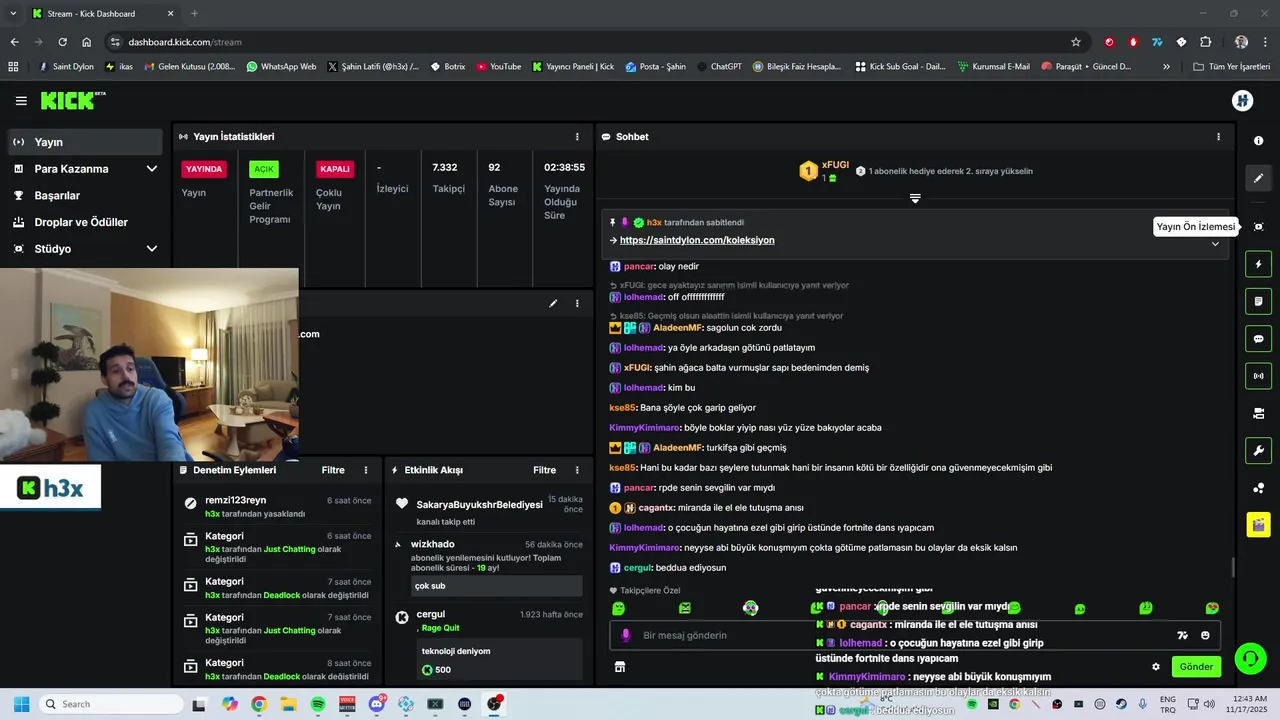The height and width of the screenshot is (720, 1280).
Task: Reload the page
Action: point(63,42)
